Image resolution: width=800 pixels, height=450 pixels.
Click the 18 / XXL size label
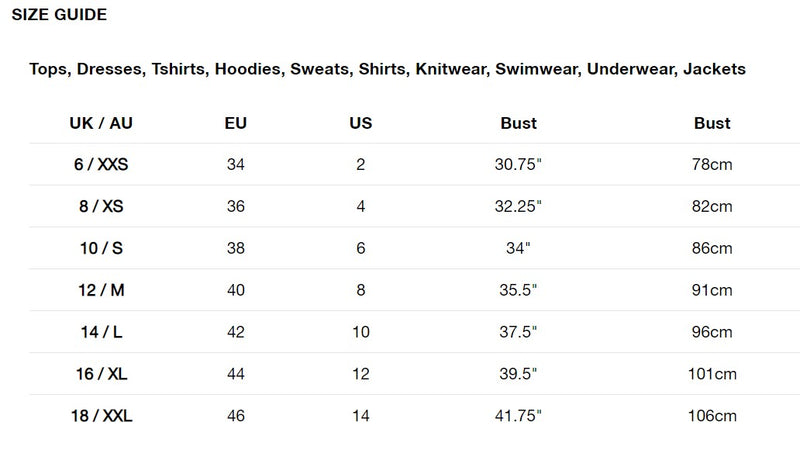(101, 416)
